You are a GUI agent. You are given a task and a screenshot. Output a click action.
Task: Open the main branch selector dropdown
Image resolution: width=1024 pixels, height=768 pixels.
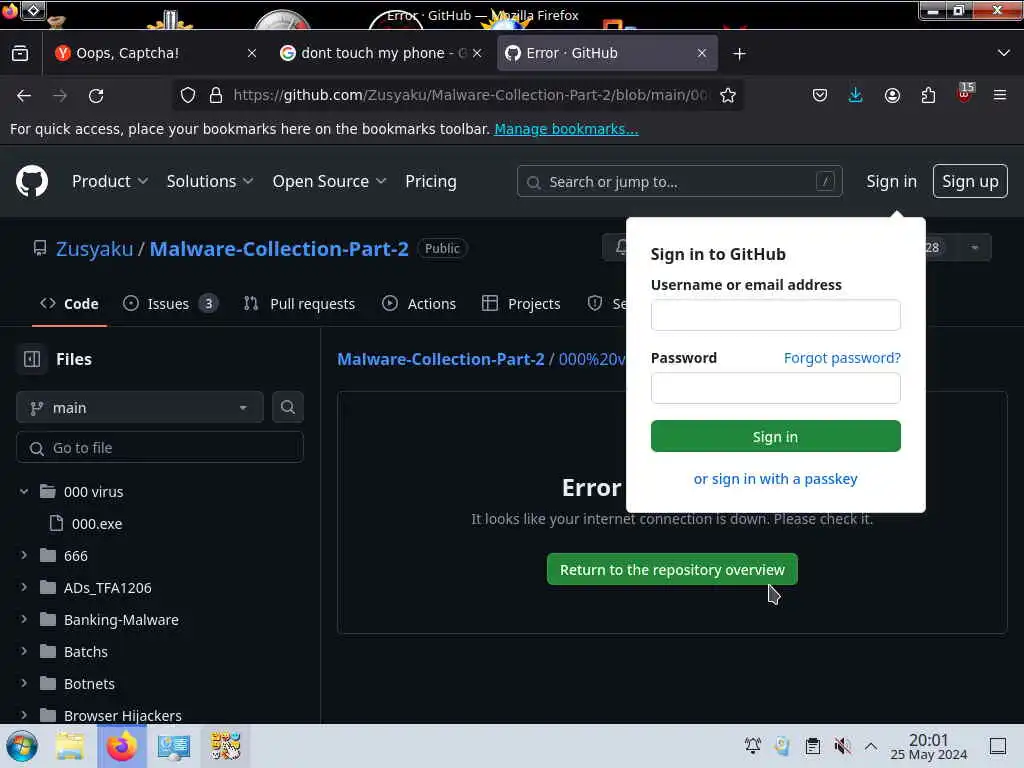(140, 408)
